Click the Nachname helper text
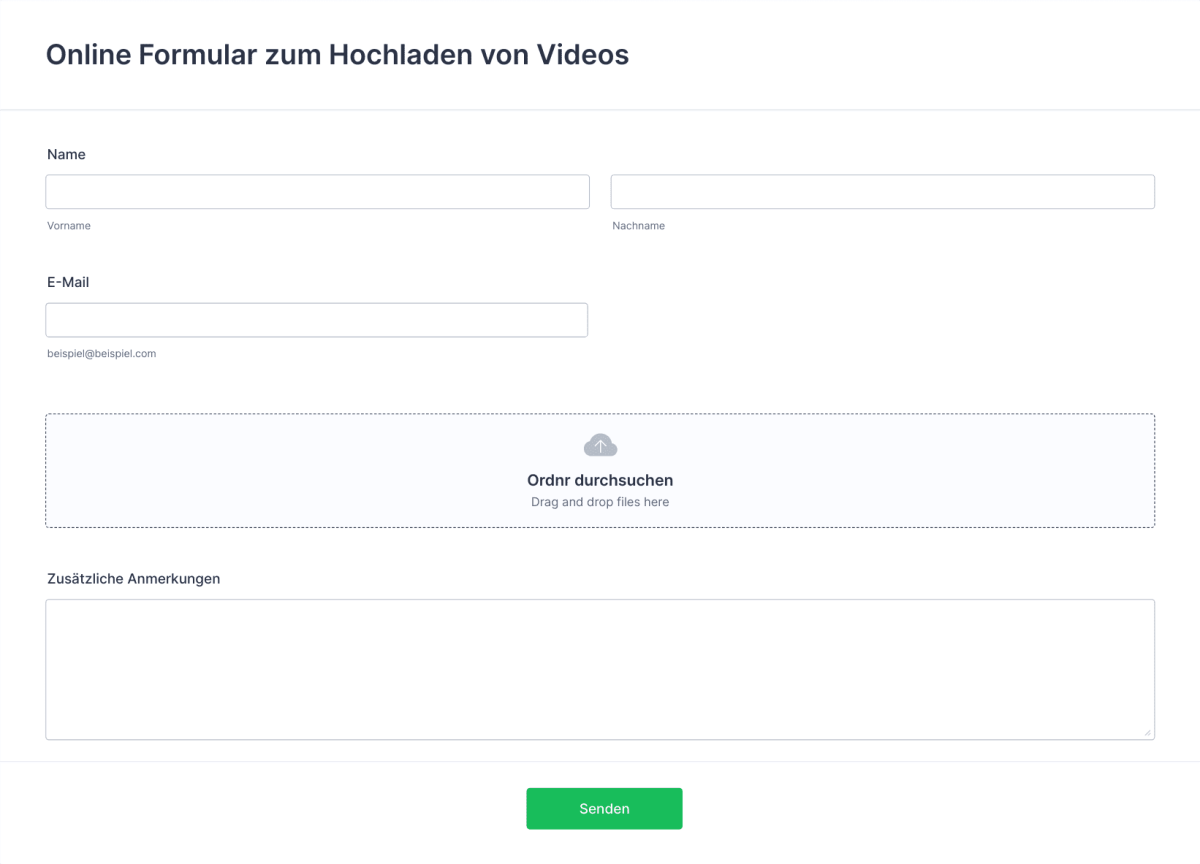This screenshot has width=1200, height=864. click(x=638, y=225)
